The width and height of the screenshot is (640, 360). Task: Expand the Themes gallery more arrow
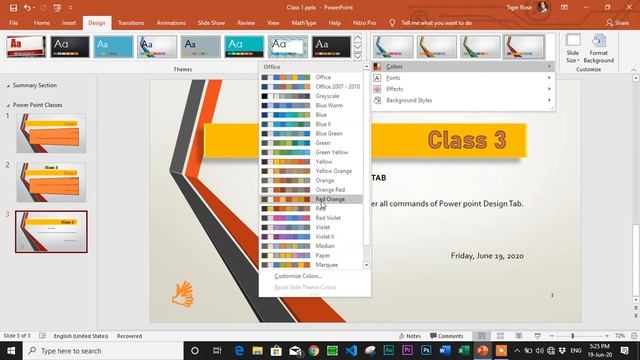[x=358, y=57]
